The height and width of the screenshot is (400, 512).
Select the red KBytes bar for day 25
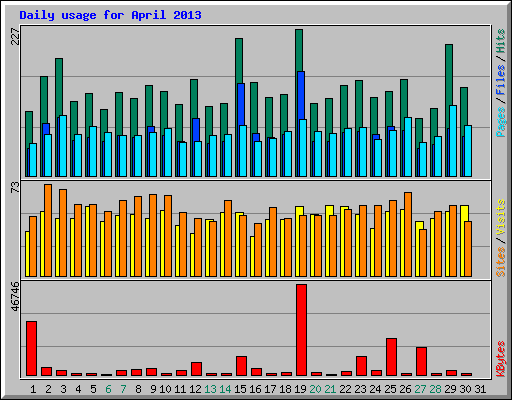coord(392,357)
